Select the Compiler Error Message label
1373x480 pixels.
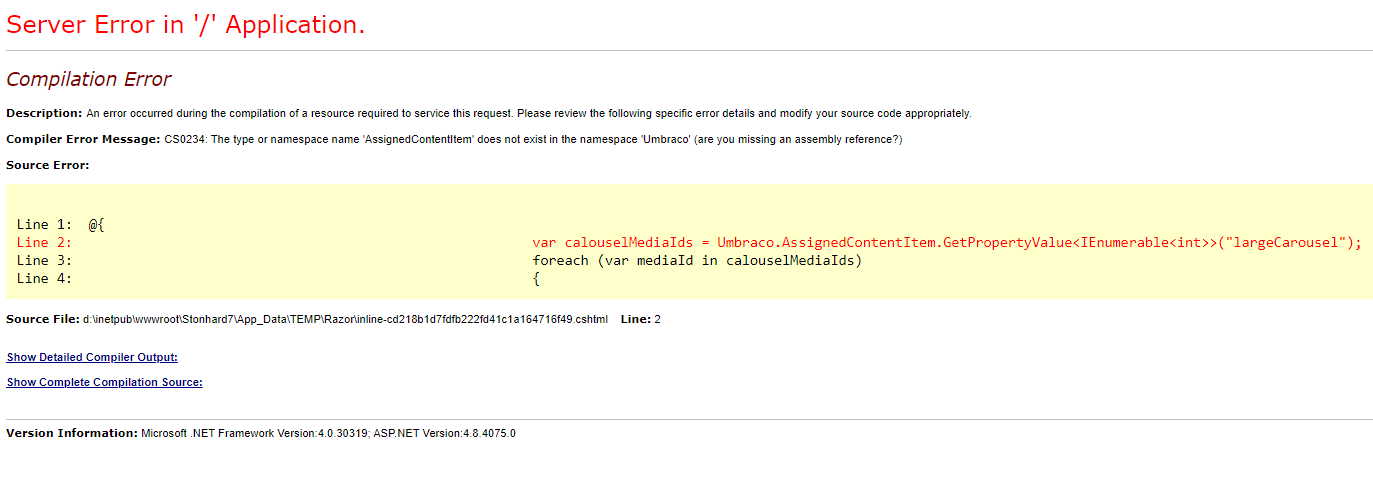83,139
